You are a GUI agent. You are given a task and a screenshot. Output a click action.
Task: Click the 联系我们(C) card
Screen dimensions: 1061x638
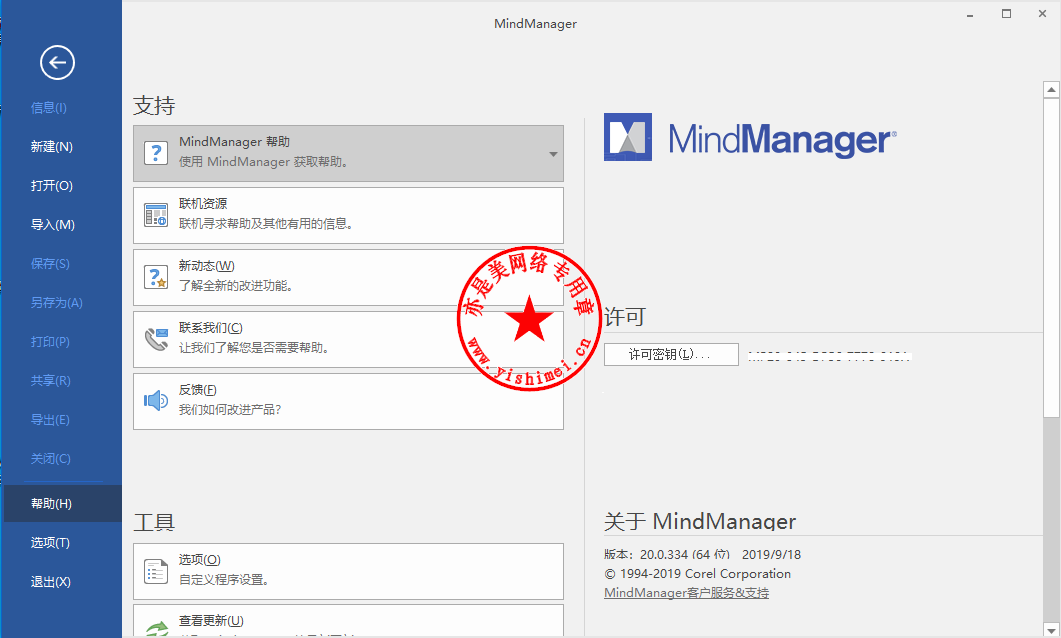[x=348, y=339]
